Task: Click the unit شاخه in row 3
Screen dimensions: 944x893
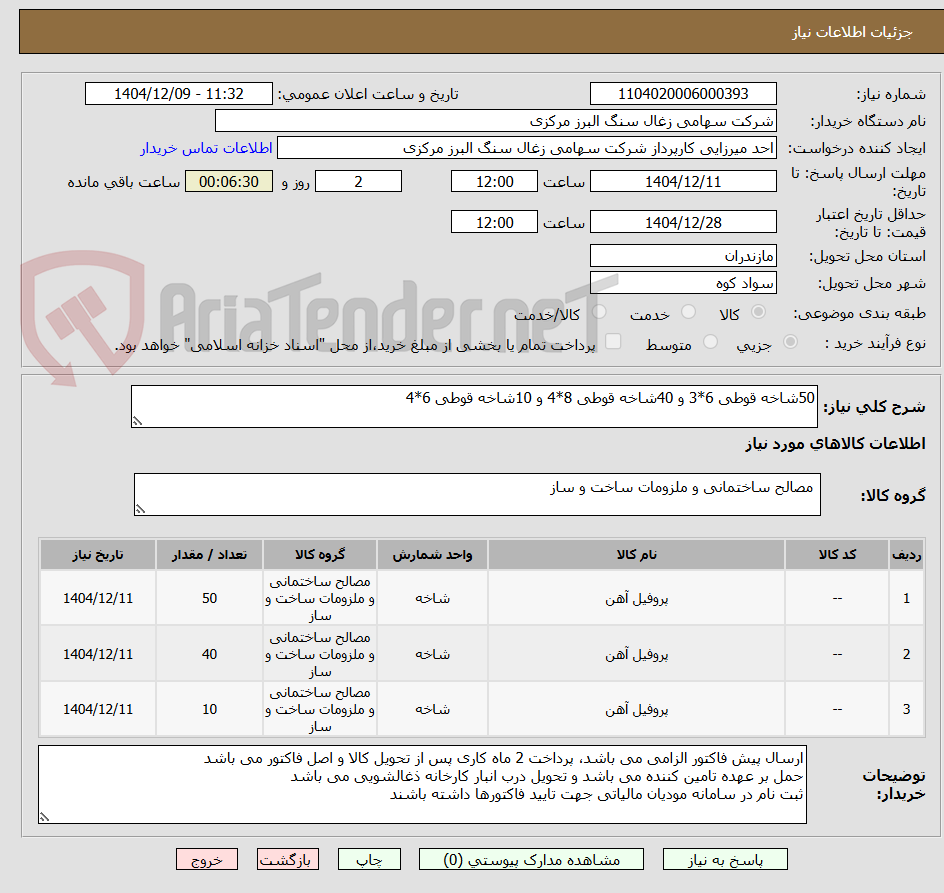Action: coord(432,709)
